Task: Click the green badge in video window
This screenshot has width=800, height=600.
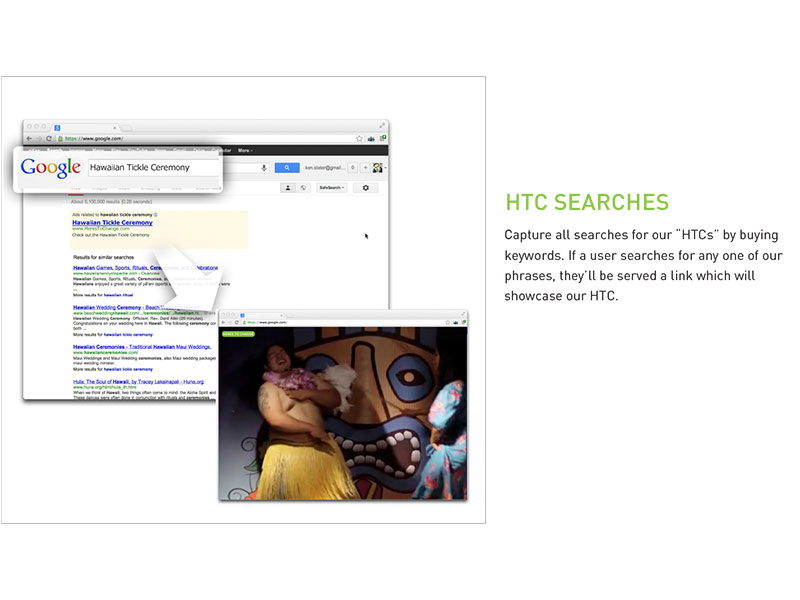Action: (x=238, y=334)
